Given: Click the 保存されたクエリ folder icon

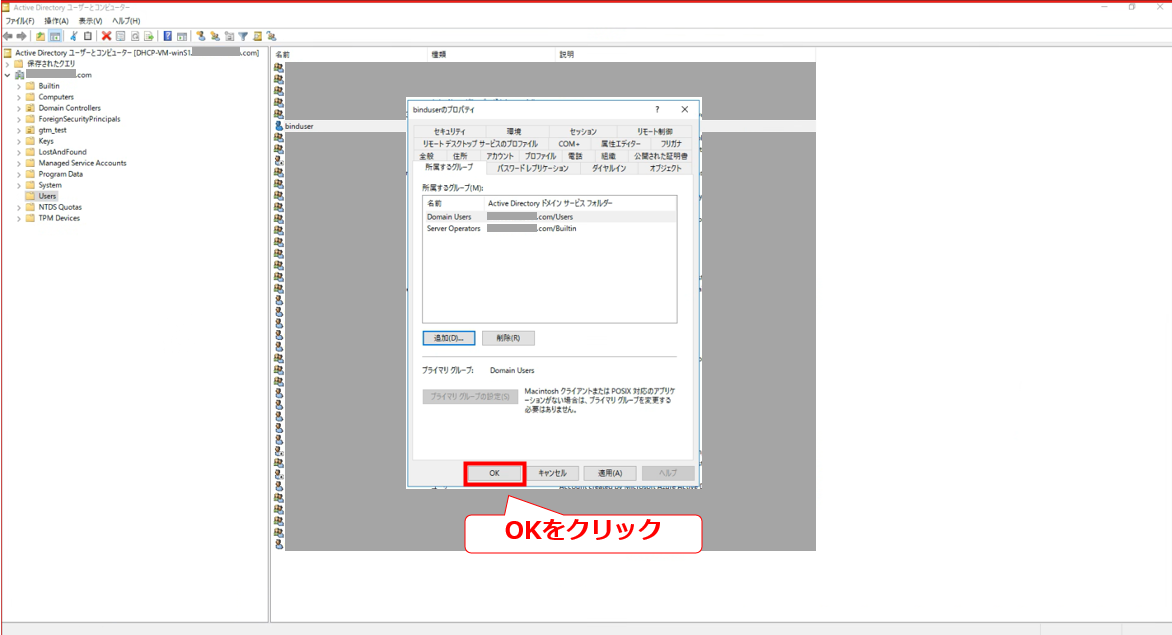Looking at the screenshot, I should coord(19,64).
